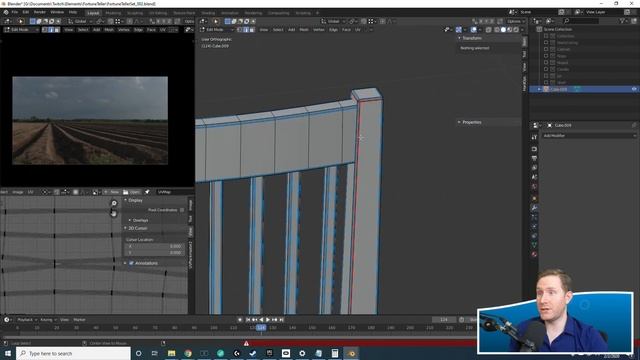640x360 pixels.
Task: Open the Material properties tab icon
Action: (534, 254)
